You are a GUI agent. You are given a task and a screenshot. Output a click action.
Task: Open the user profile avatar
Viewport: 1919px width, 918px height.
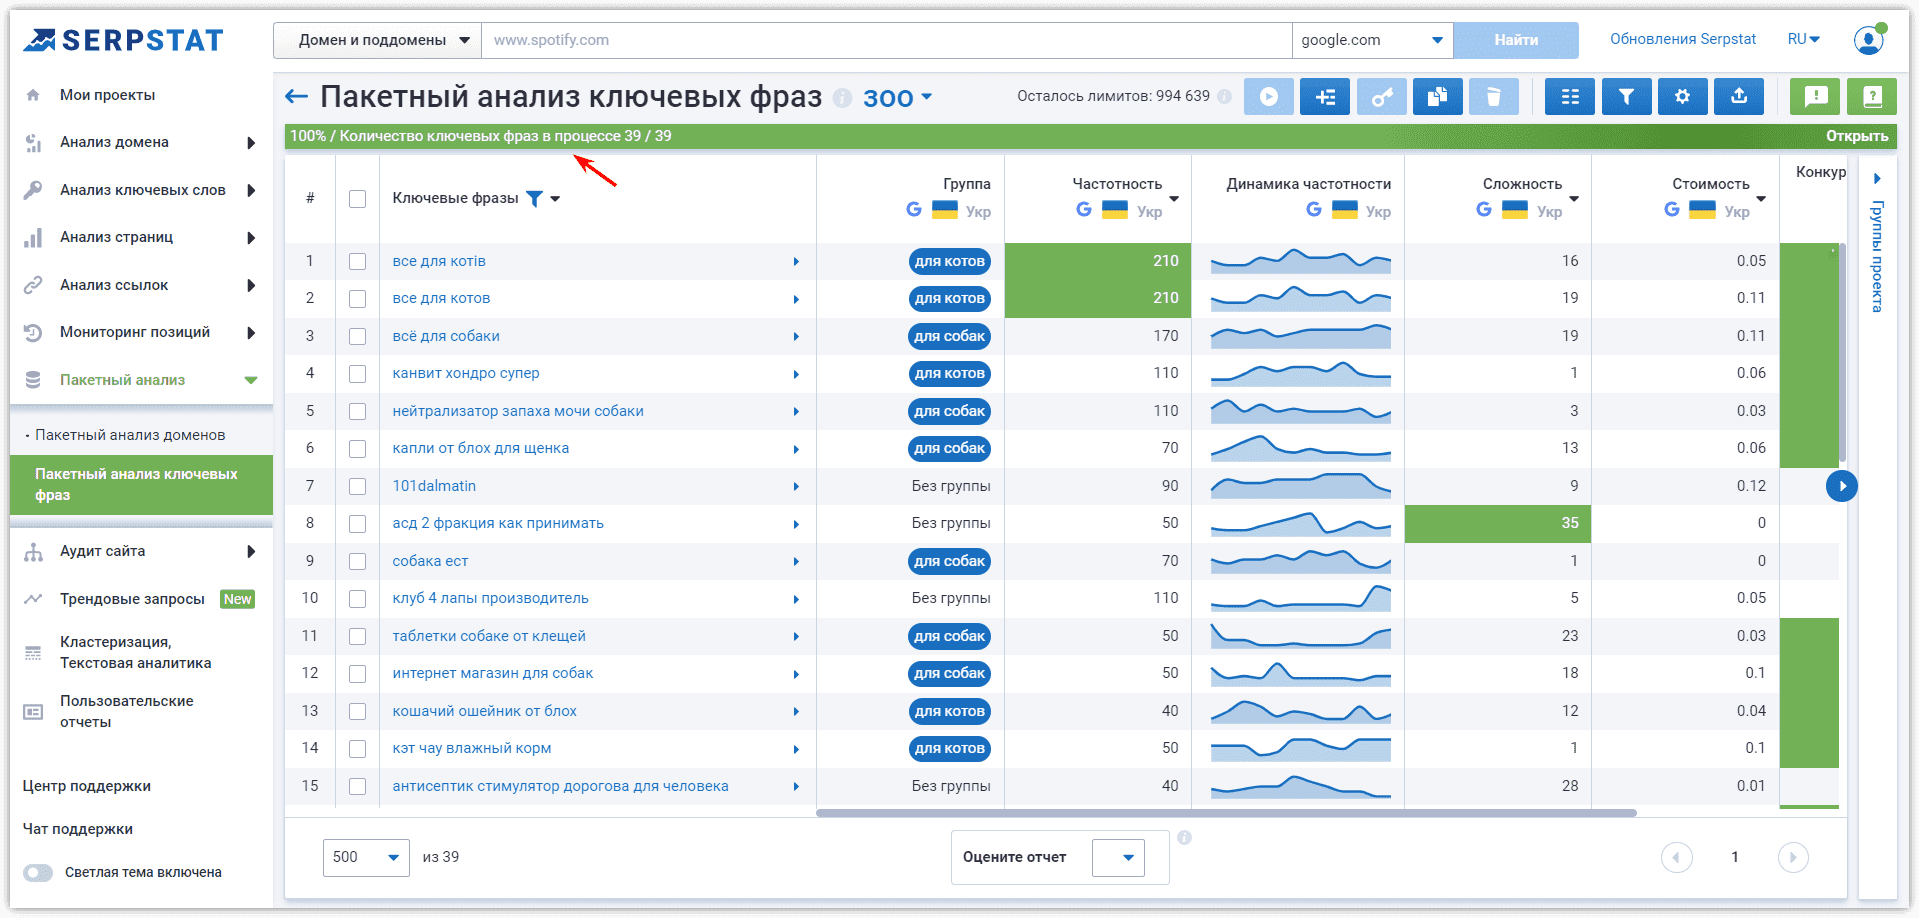1868,40
